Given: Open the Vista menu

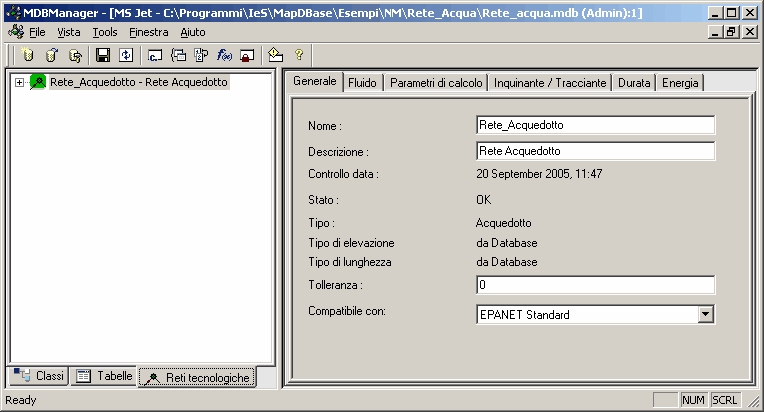Looking at the screenshot, I should tap(69, 32).
